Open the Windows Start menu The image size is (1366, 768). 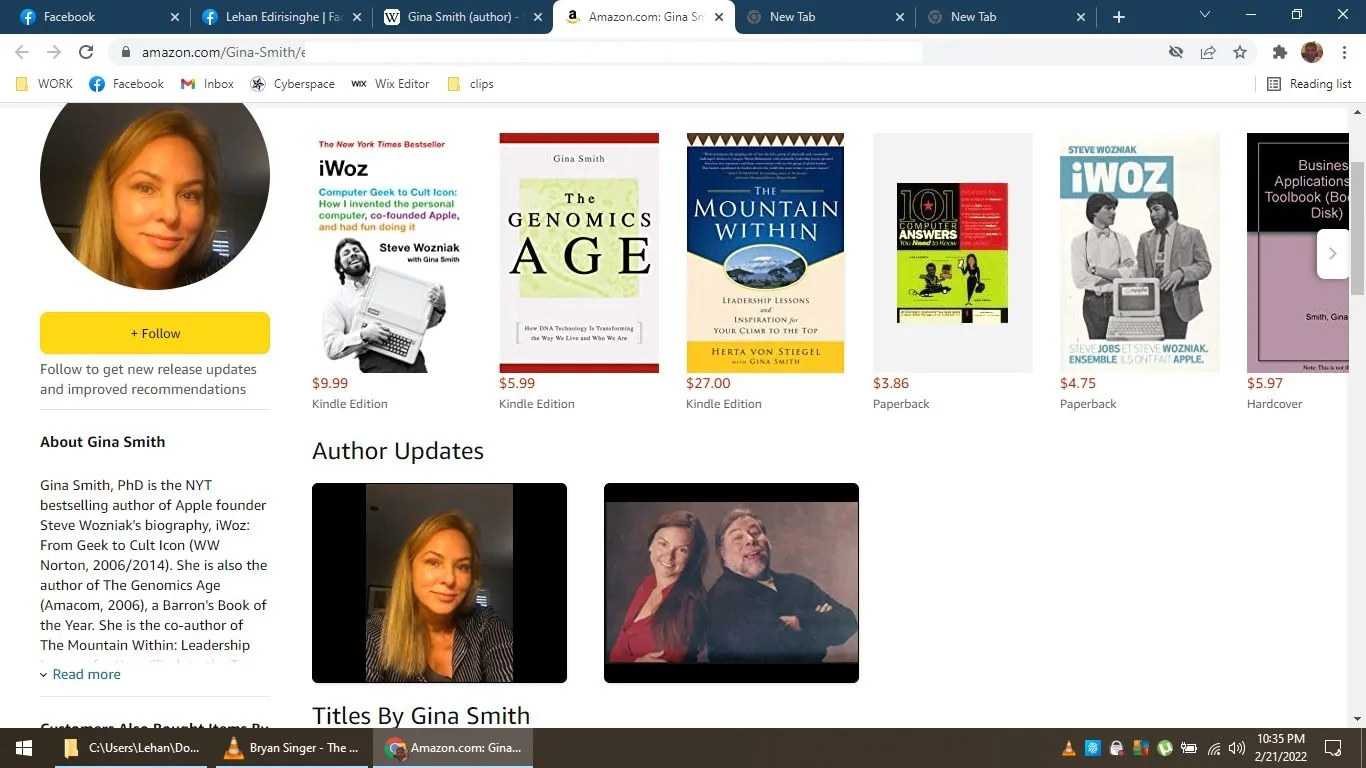tap(23, 748)
